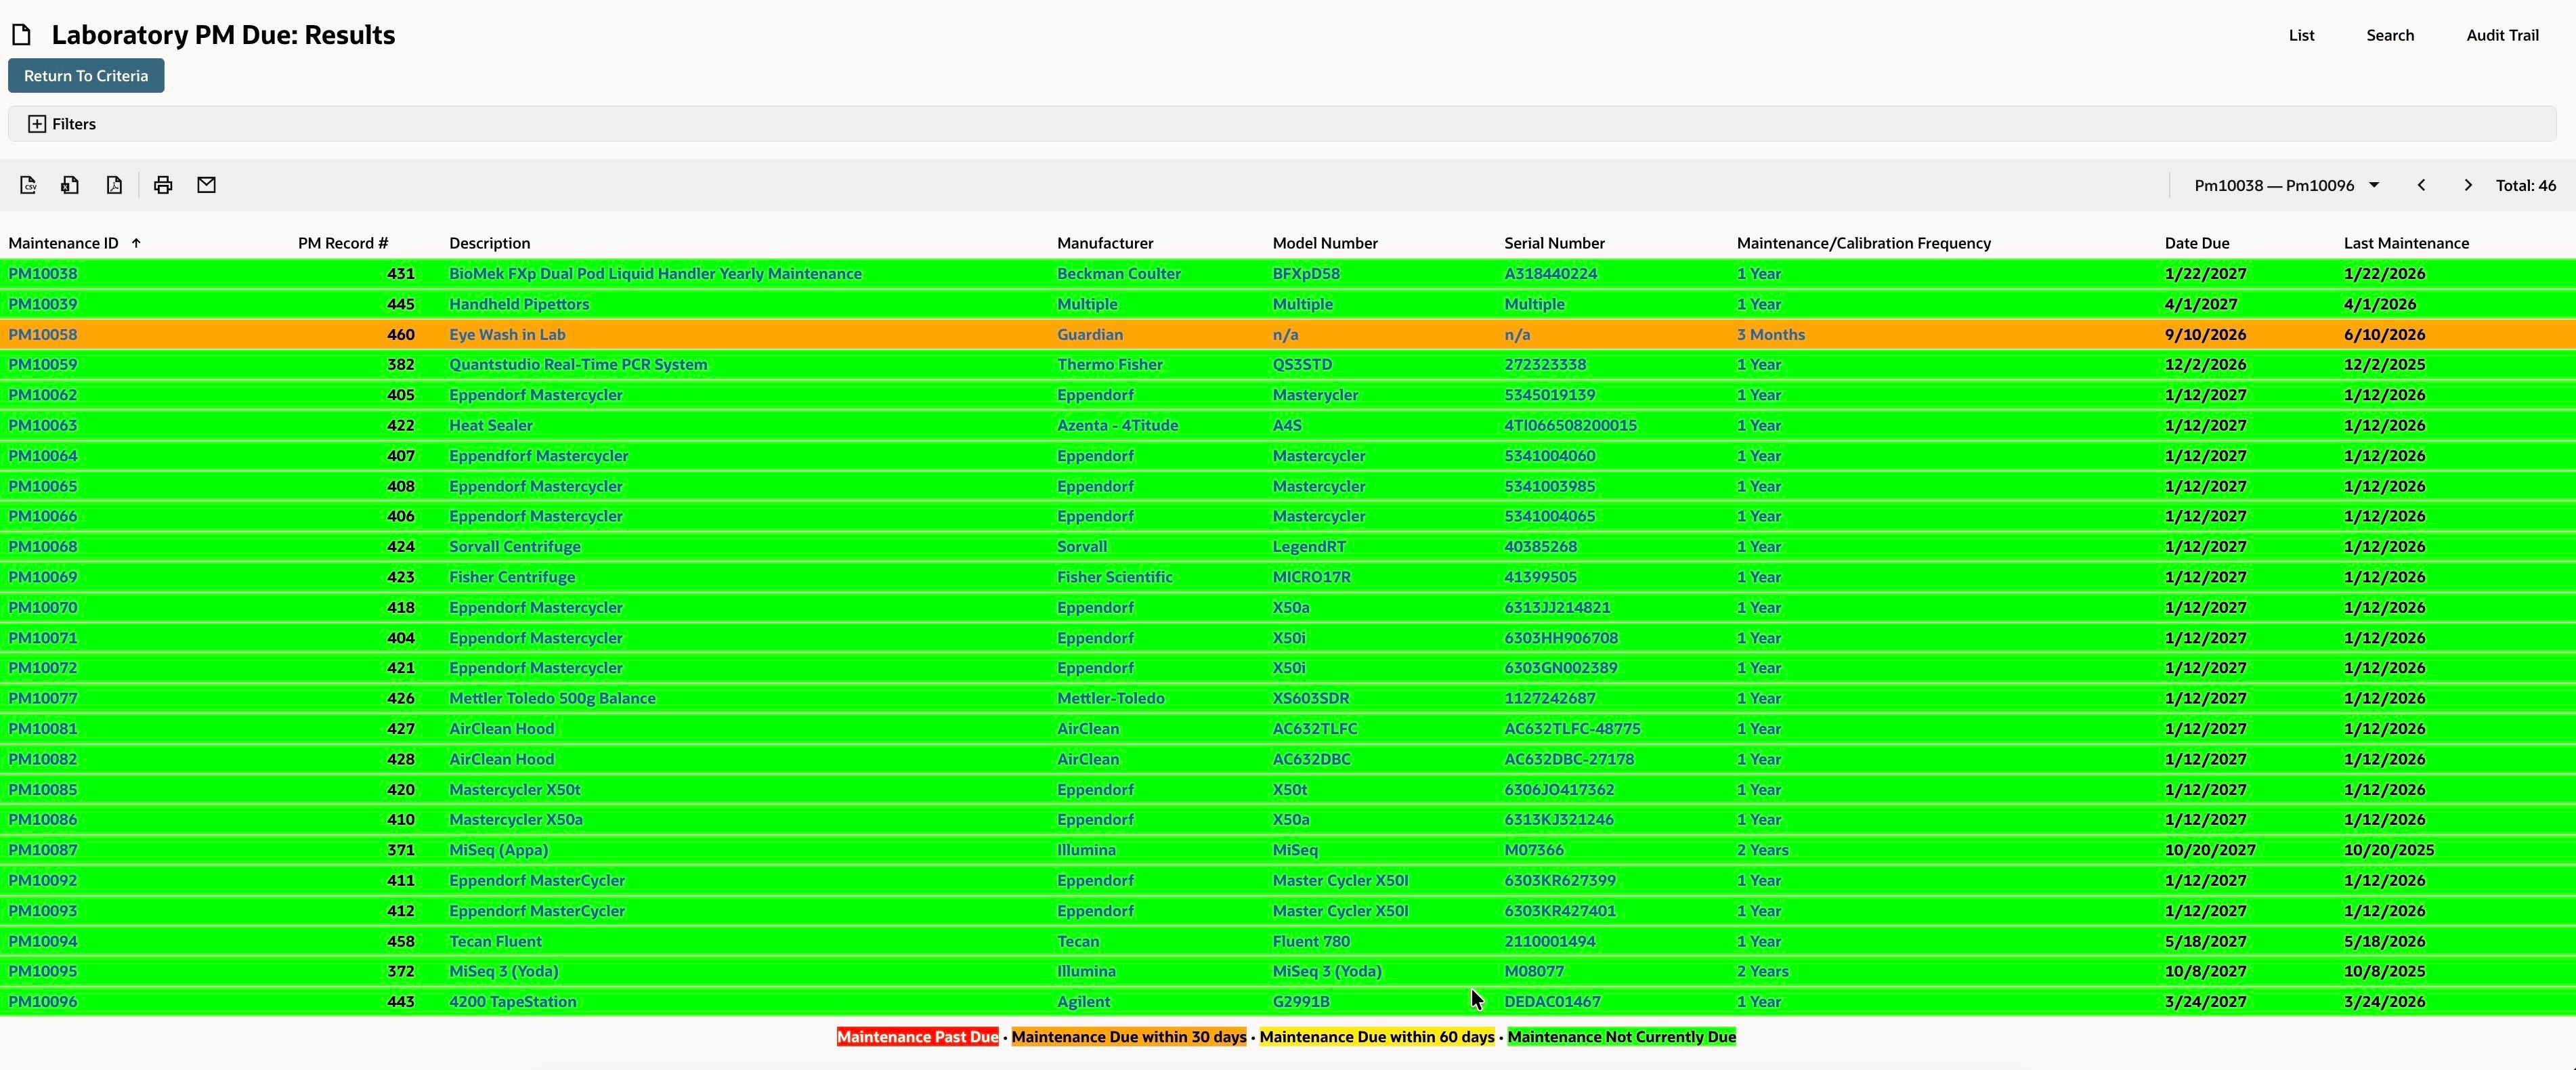Select the MiSeq (Appa) description
2576x1070 pixels.
[x=499, y=850]
